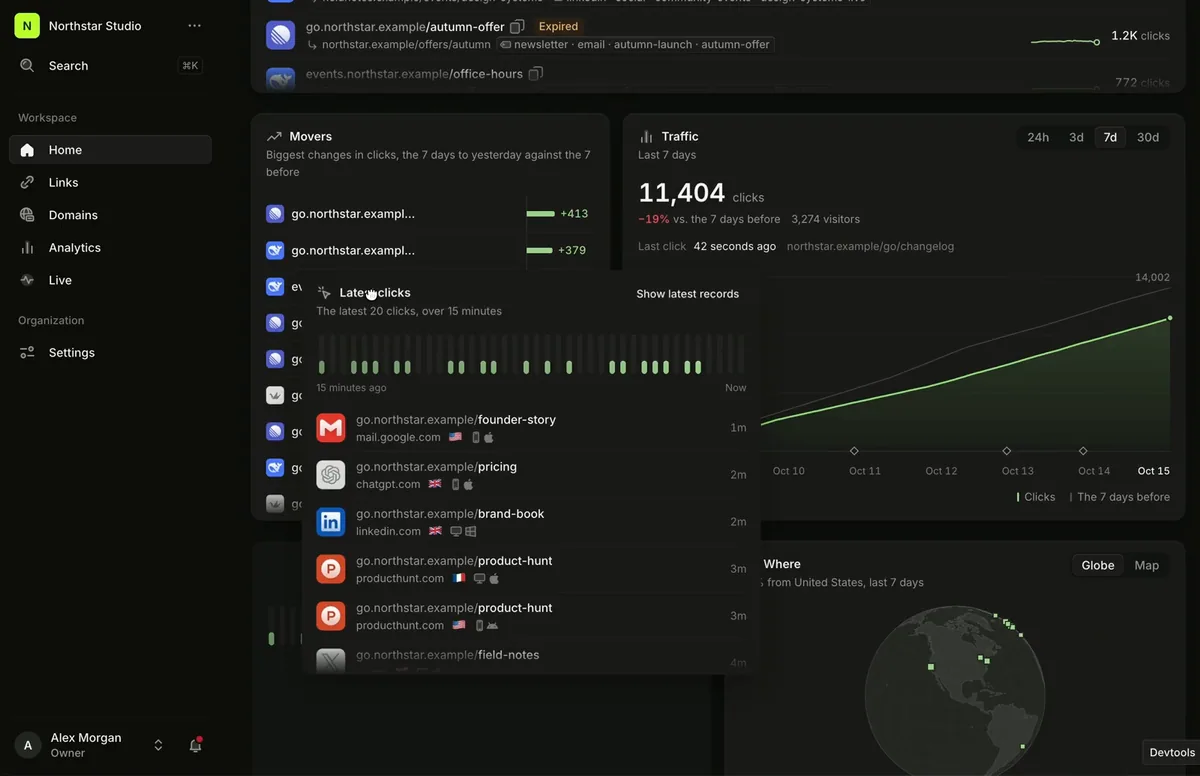The height and width of the screenshot is (776, 1200).
Task: Click the Clicks legend entry
Action: [1036, 497]
